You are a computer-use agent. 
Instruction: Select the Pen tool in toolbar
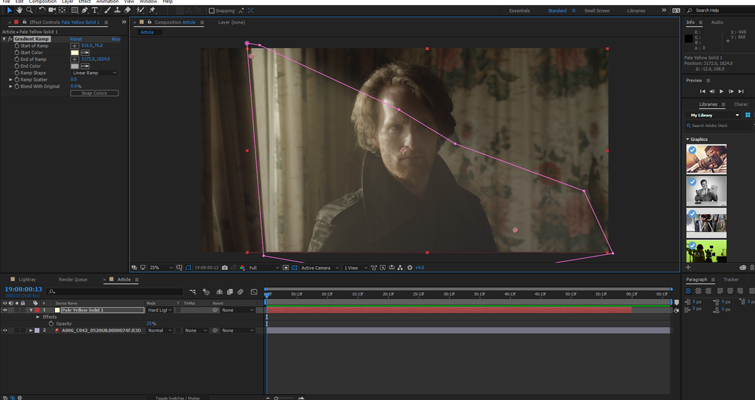point(85,10)
